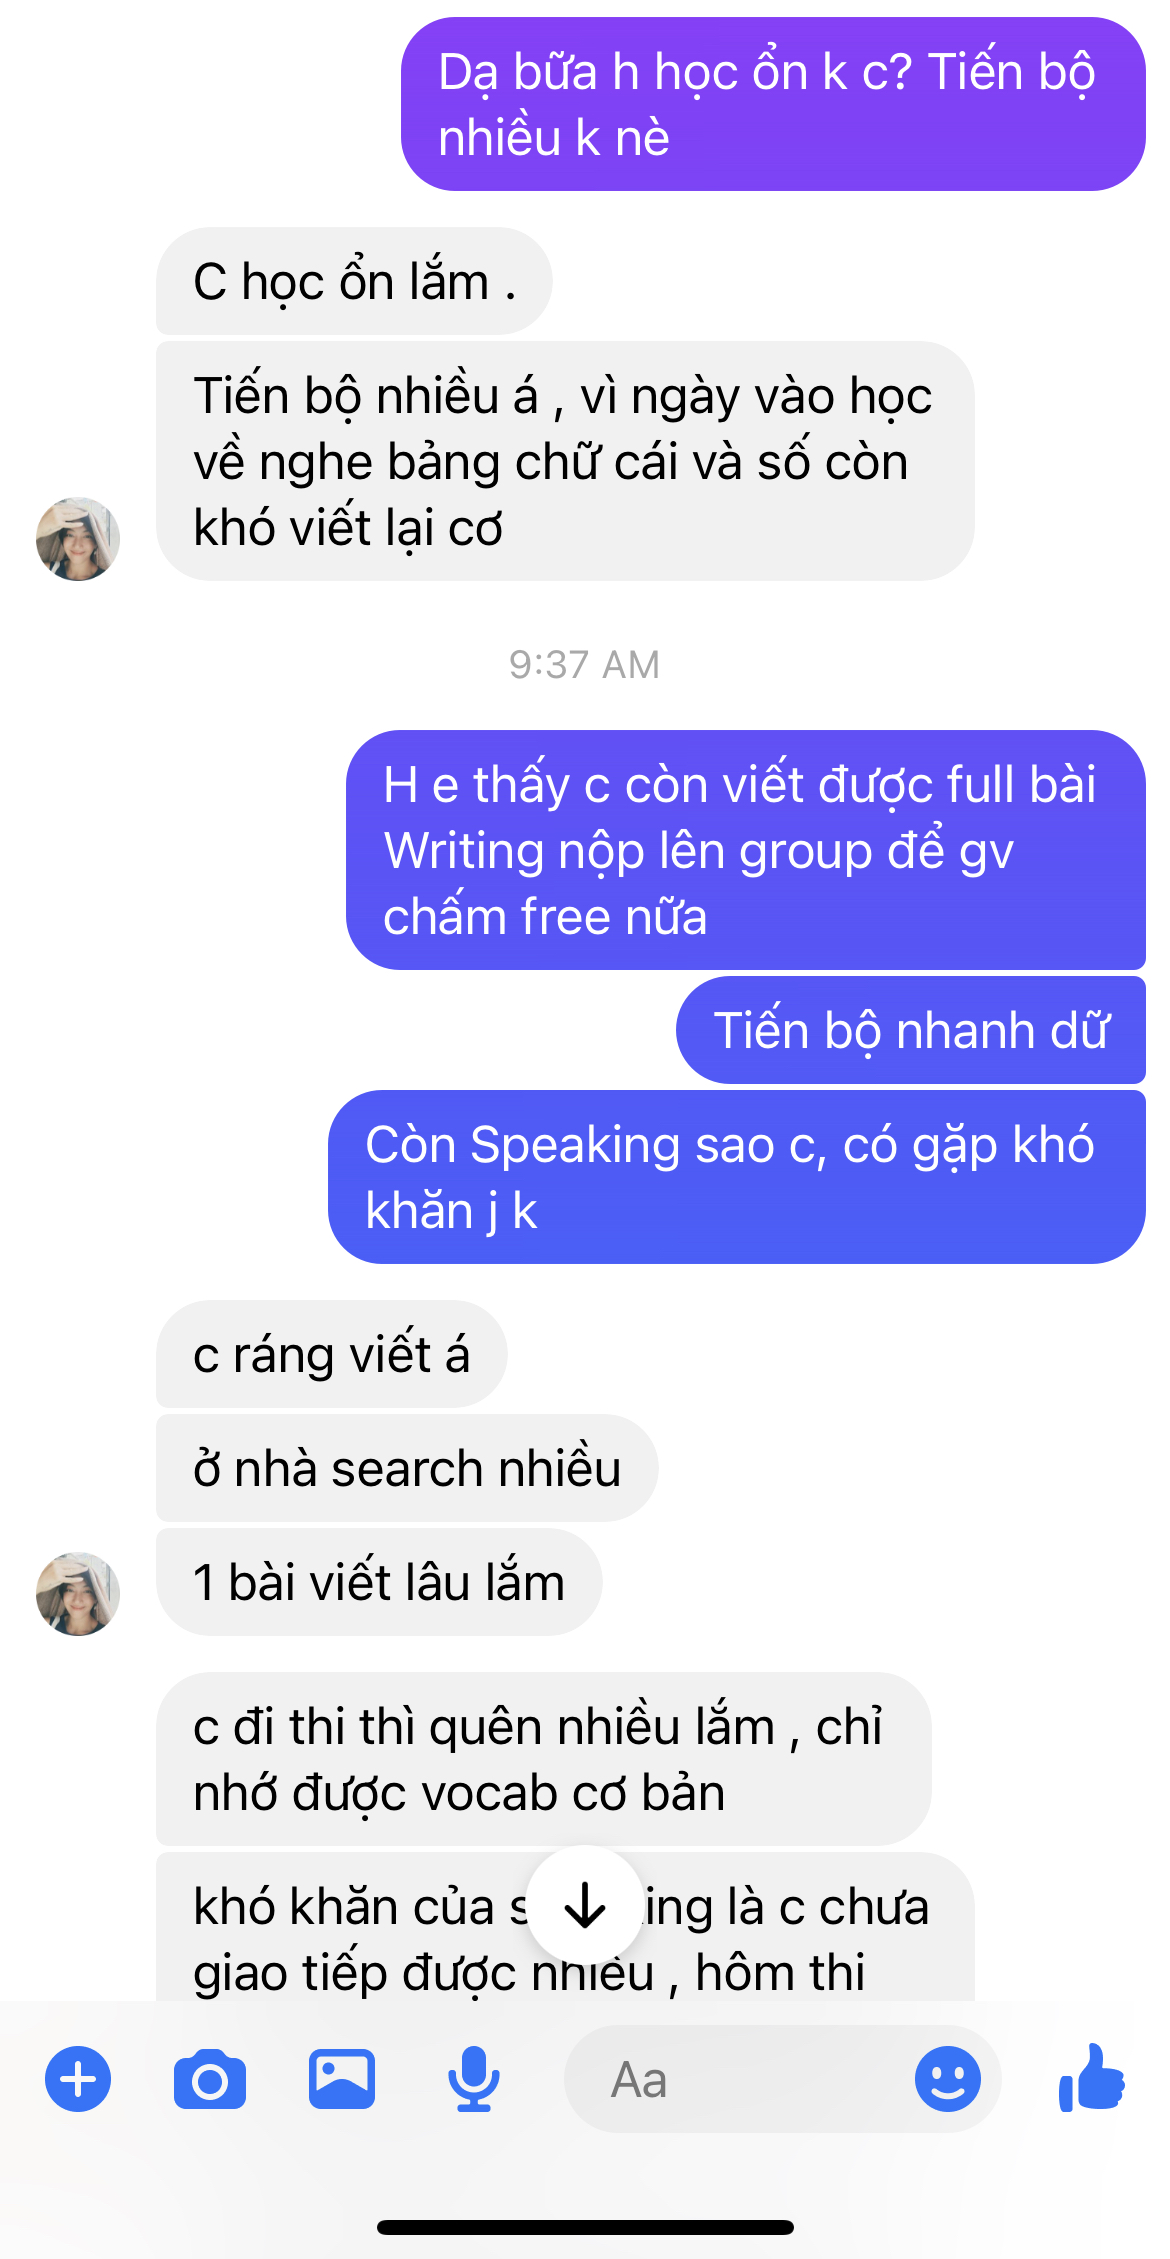Open the plus more-actions menu
The width and height of the screenshot is (1170, 2259).
[x=78, y=2079]
